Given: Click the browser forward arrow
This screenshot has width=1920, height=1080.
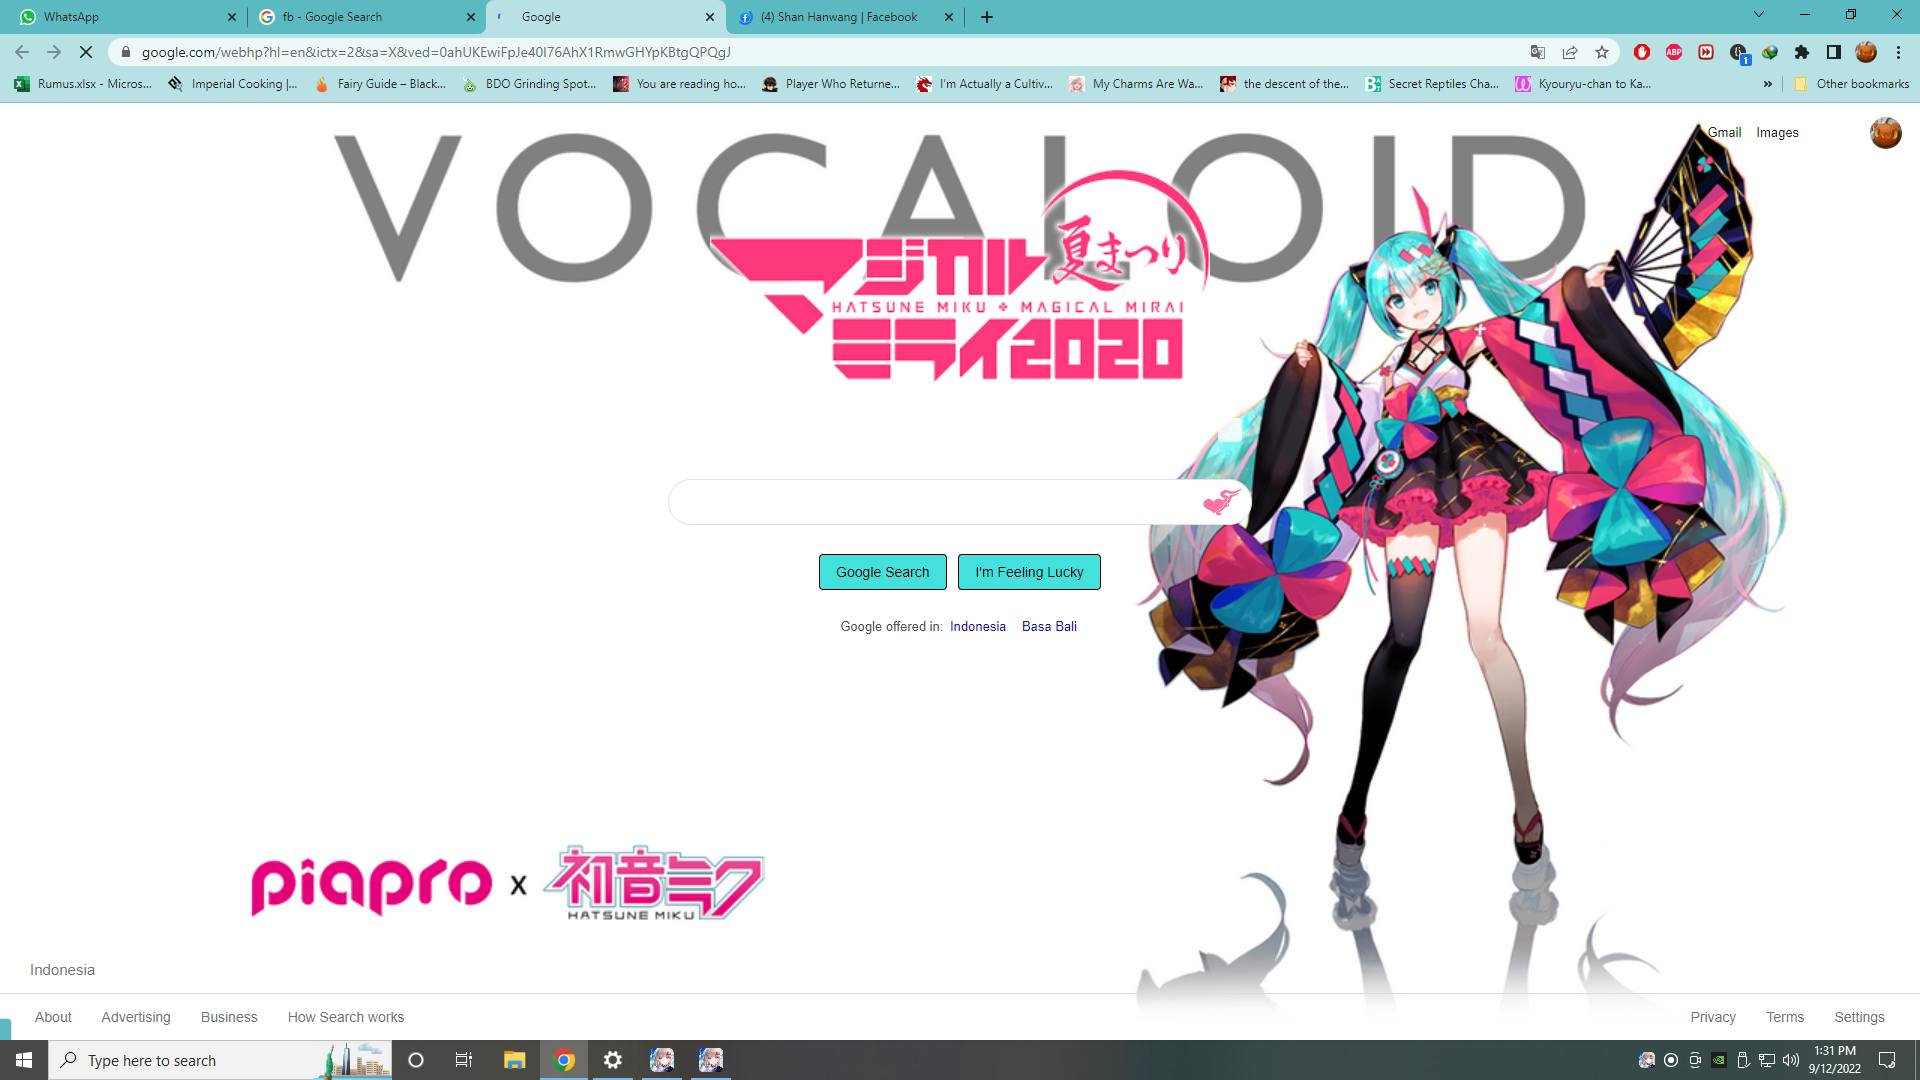Looking at the screenshot, I should (54, 52).
